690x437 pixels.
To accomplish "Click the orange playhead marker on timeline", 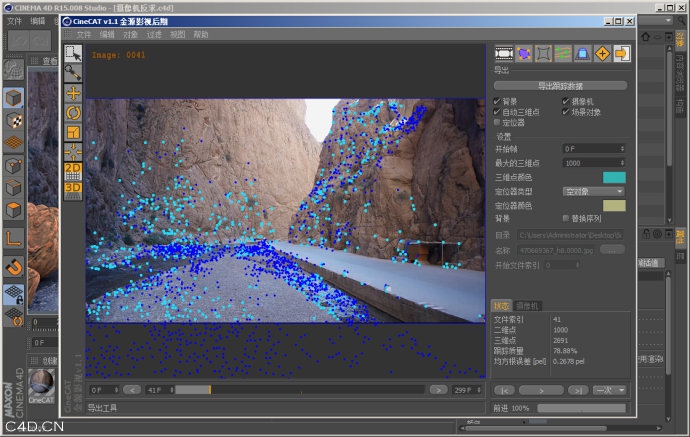I will pos(210,390).
